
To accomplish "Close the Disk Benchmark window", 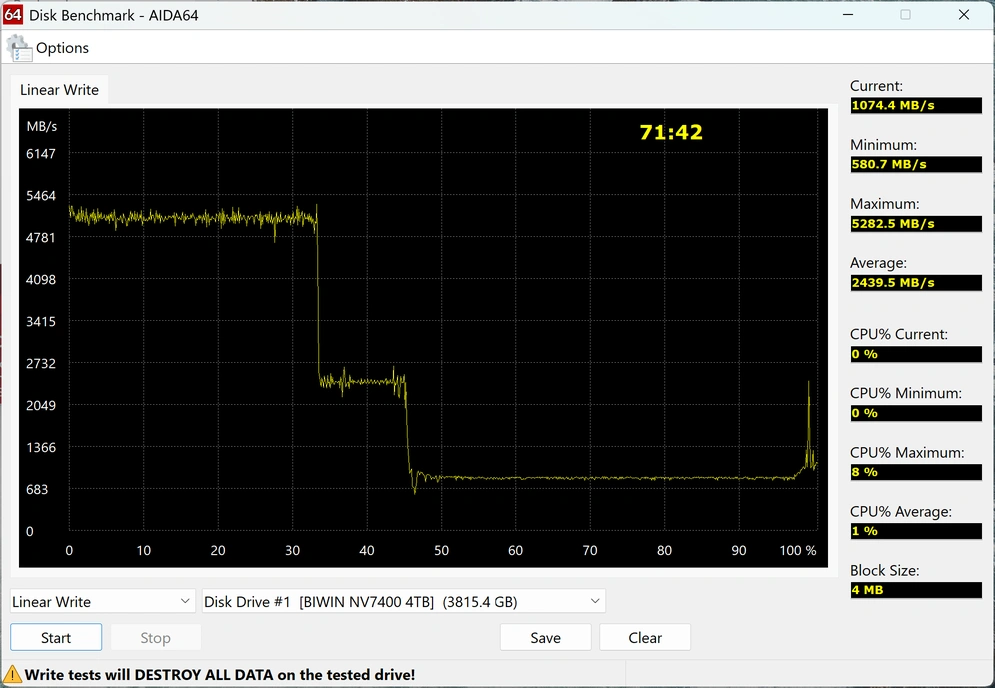I will [964, 15].
